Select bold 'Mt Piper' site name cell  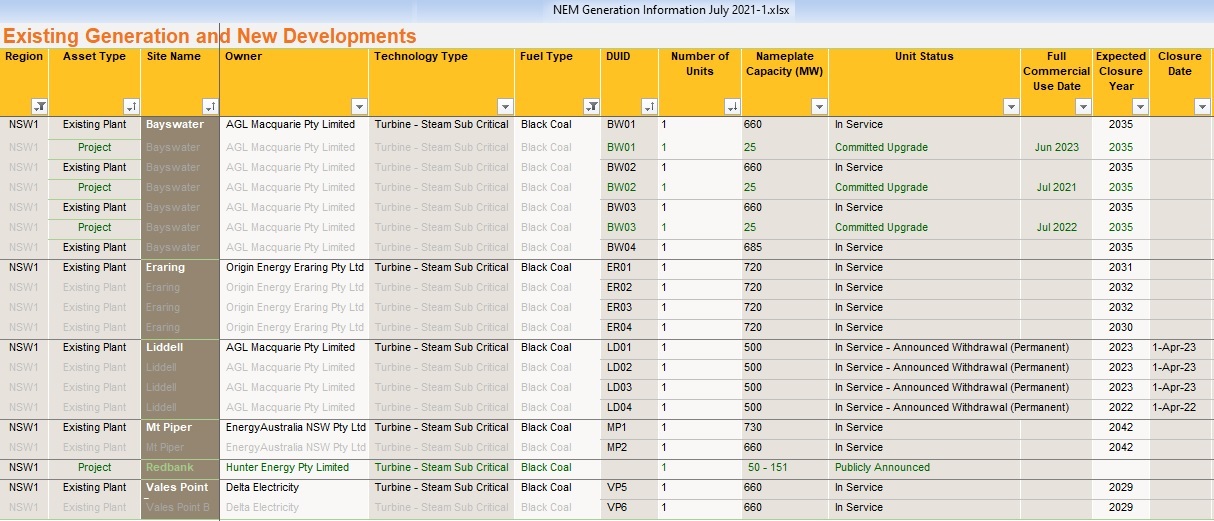[180, 427]
